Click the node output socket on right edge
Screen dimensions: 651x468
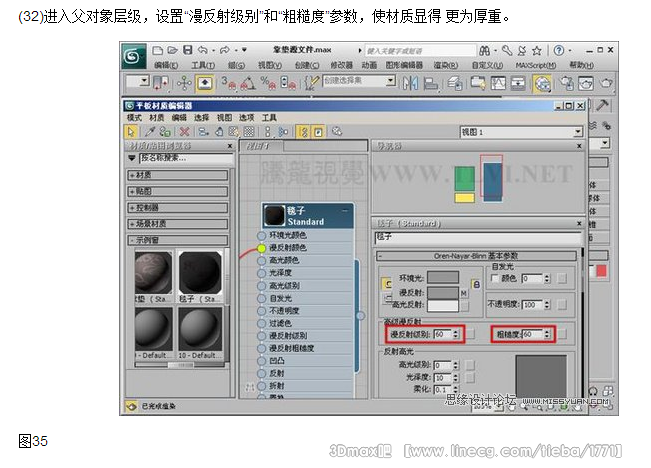click(361, 316)
